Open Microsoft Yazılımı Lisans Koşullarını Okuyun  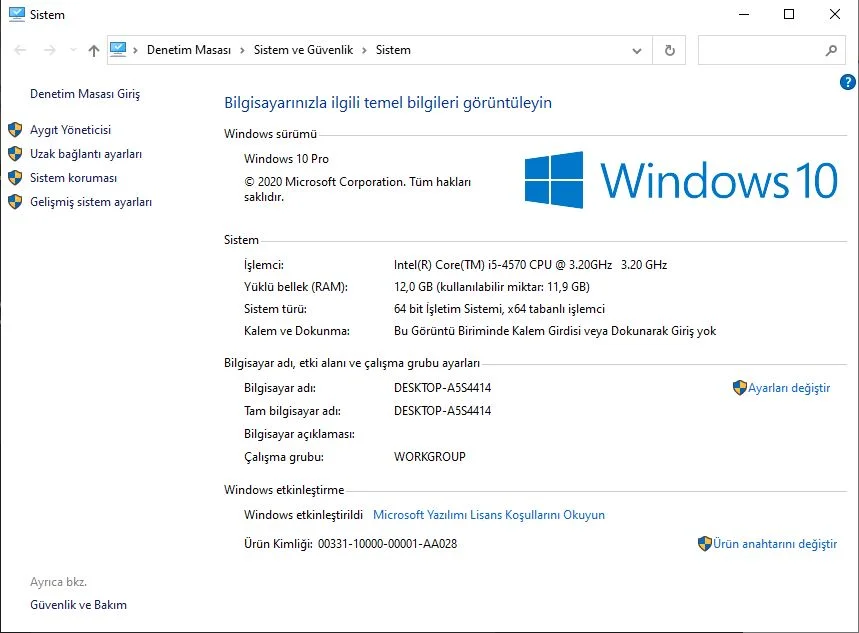[489, 515]
